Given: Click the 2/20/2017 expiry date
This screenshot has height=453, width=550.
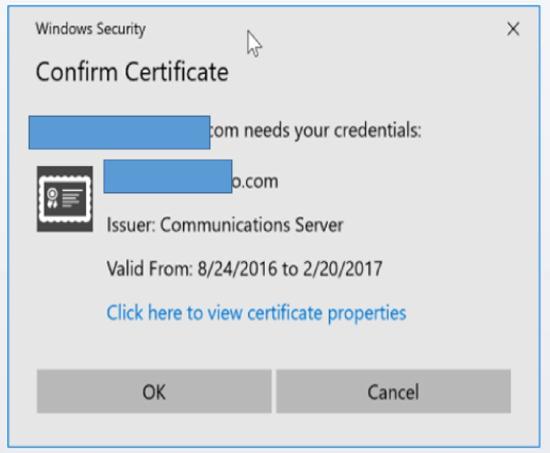Looking at the screenshot, I should pos(343,269).
